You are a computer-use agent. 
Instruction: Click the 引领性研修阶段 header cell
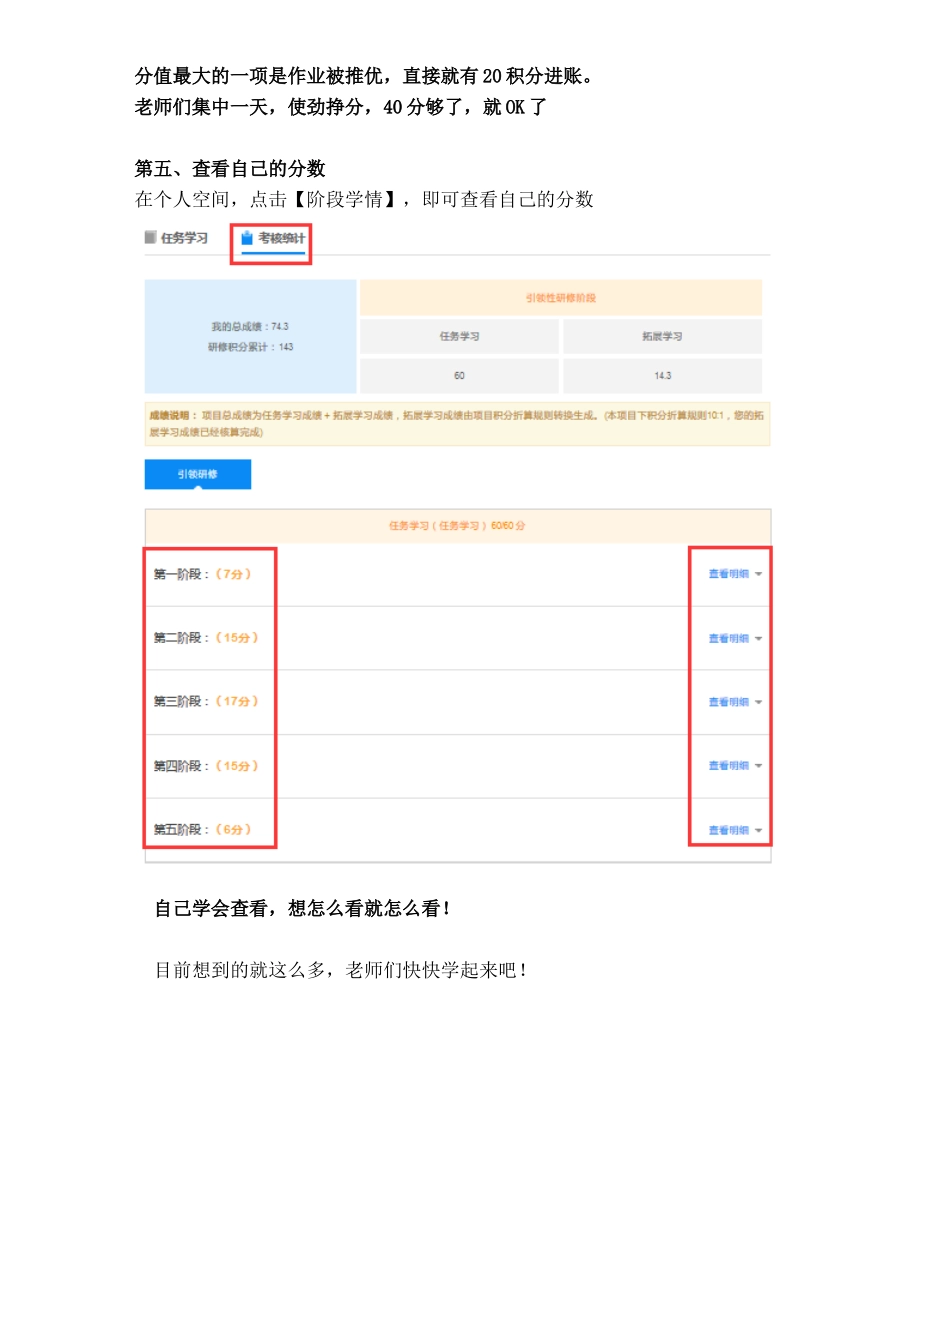[561, 298]
